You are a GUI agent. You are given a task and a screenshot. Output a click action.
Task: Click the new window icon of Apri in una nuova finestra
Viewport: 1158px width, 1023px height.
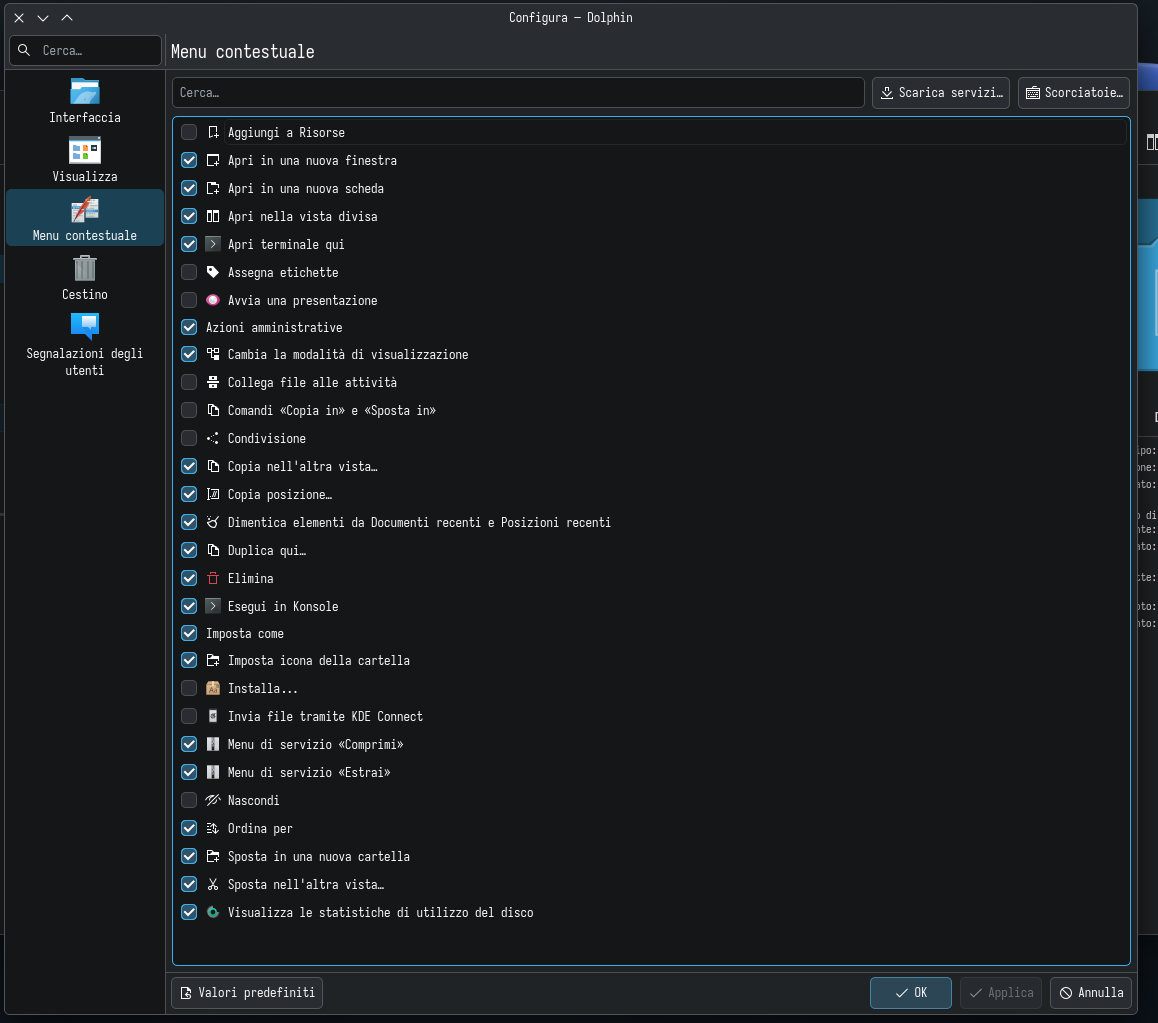click(x=213, y=160)
